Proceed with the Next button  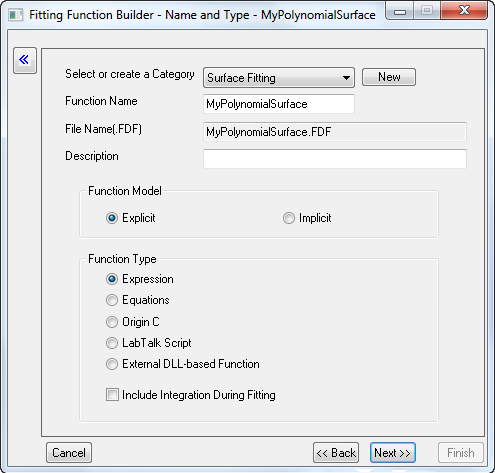coord(393,453)
